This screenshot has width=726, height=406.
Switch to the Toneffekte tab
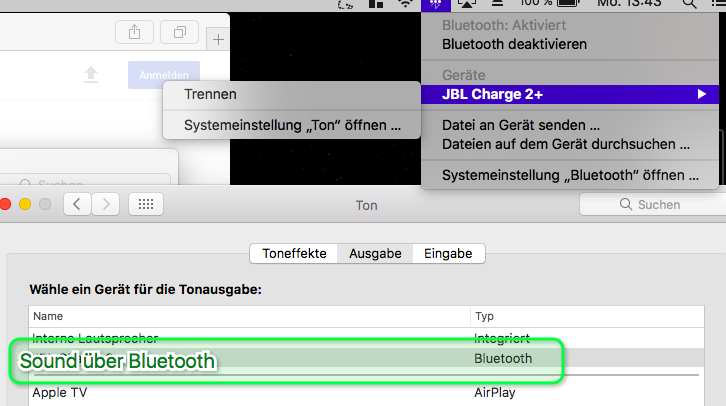[294, 254]
